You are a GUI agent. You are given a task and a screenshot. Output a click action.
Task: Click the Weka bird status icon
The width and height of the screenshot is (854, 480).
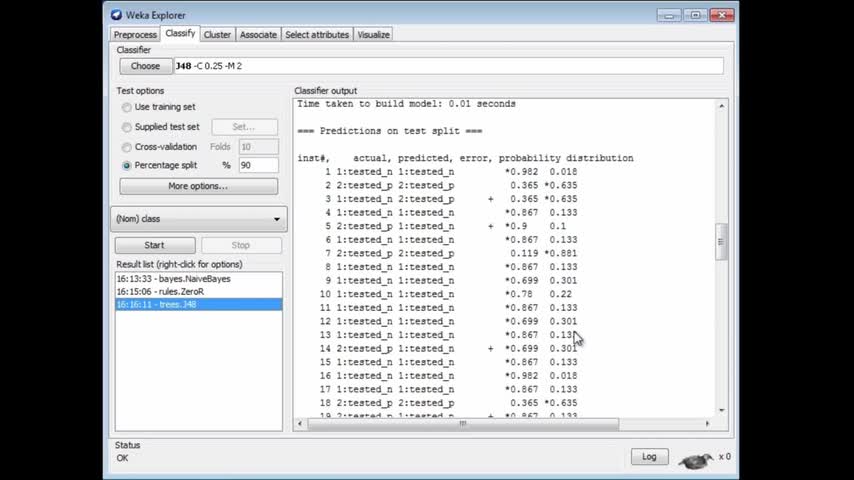click(696, 461)
